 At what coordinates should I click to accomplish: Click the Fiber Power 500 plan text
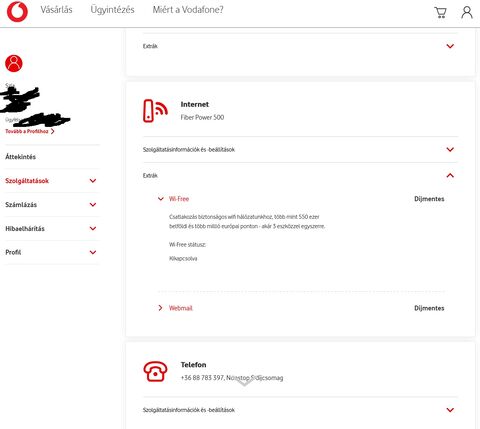tap(202, 117)
